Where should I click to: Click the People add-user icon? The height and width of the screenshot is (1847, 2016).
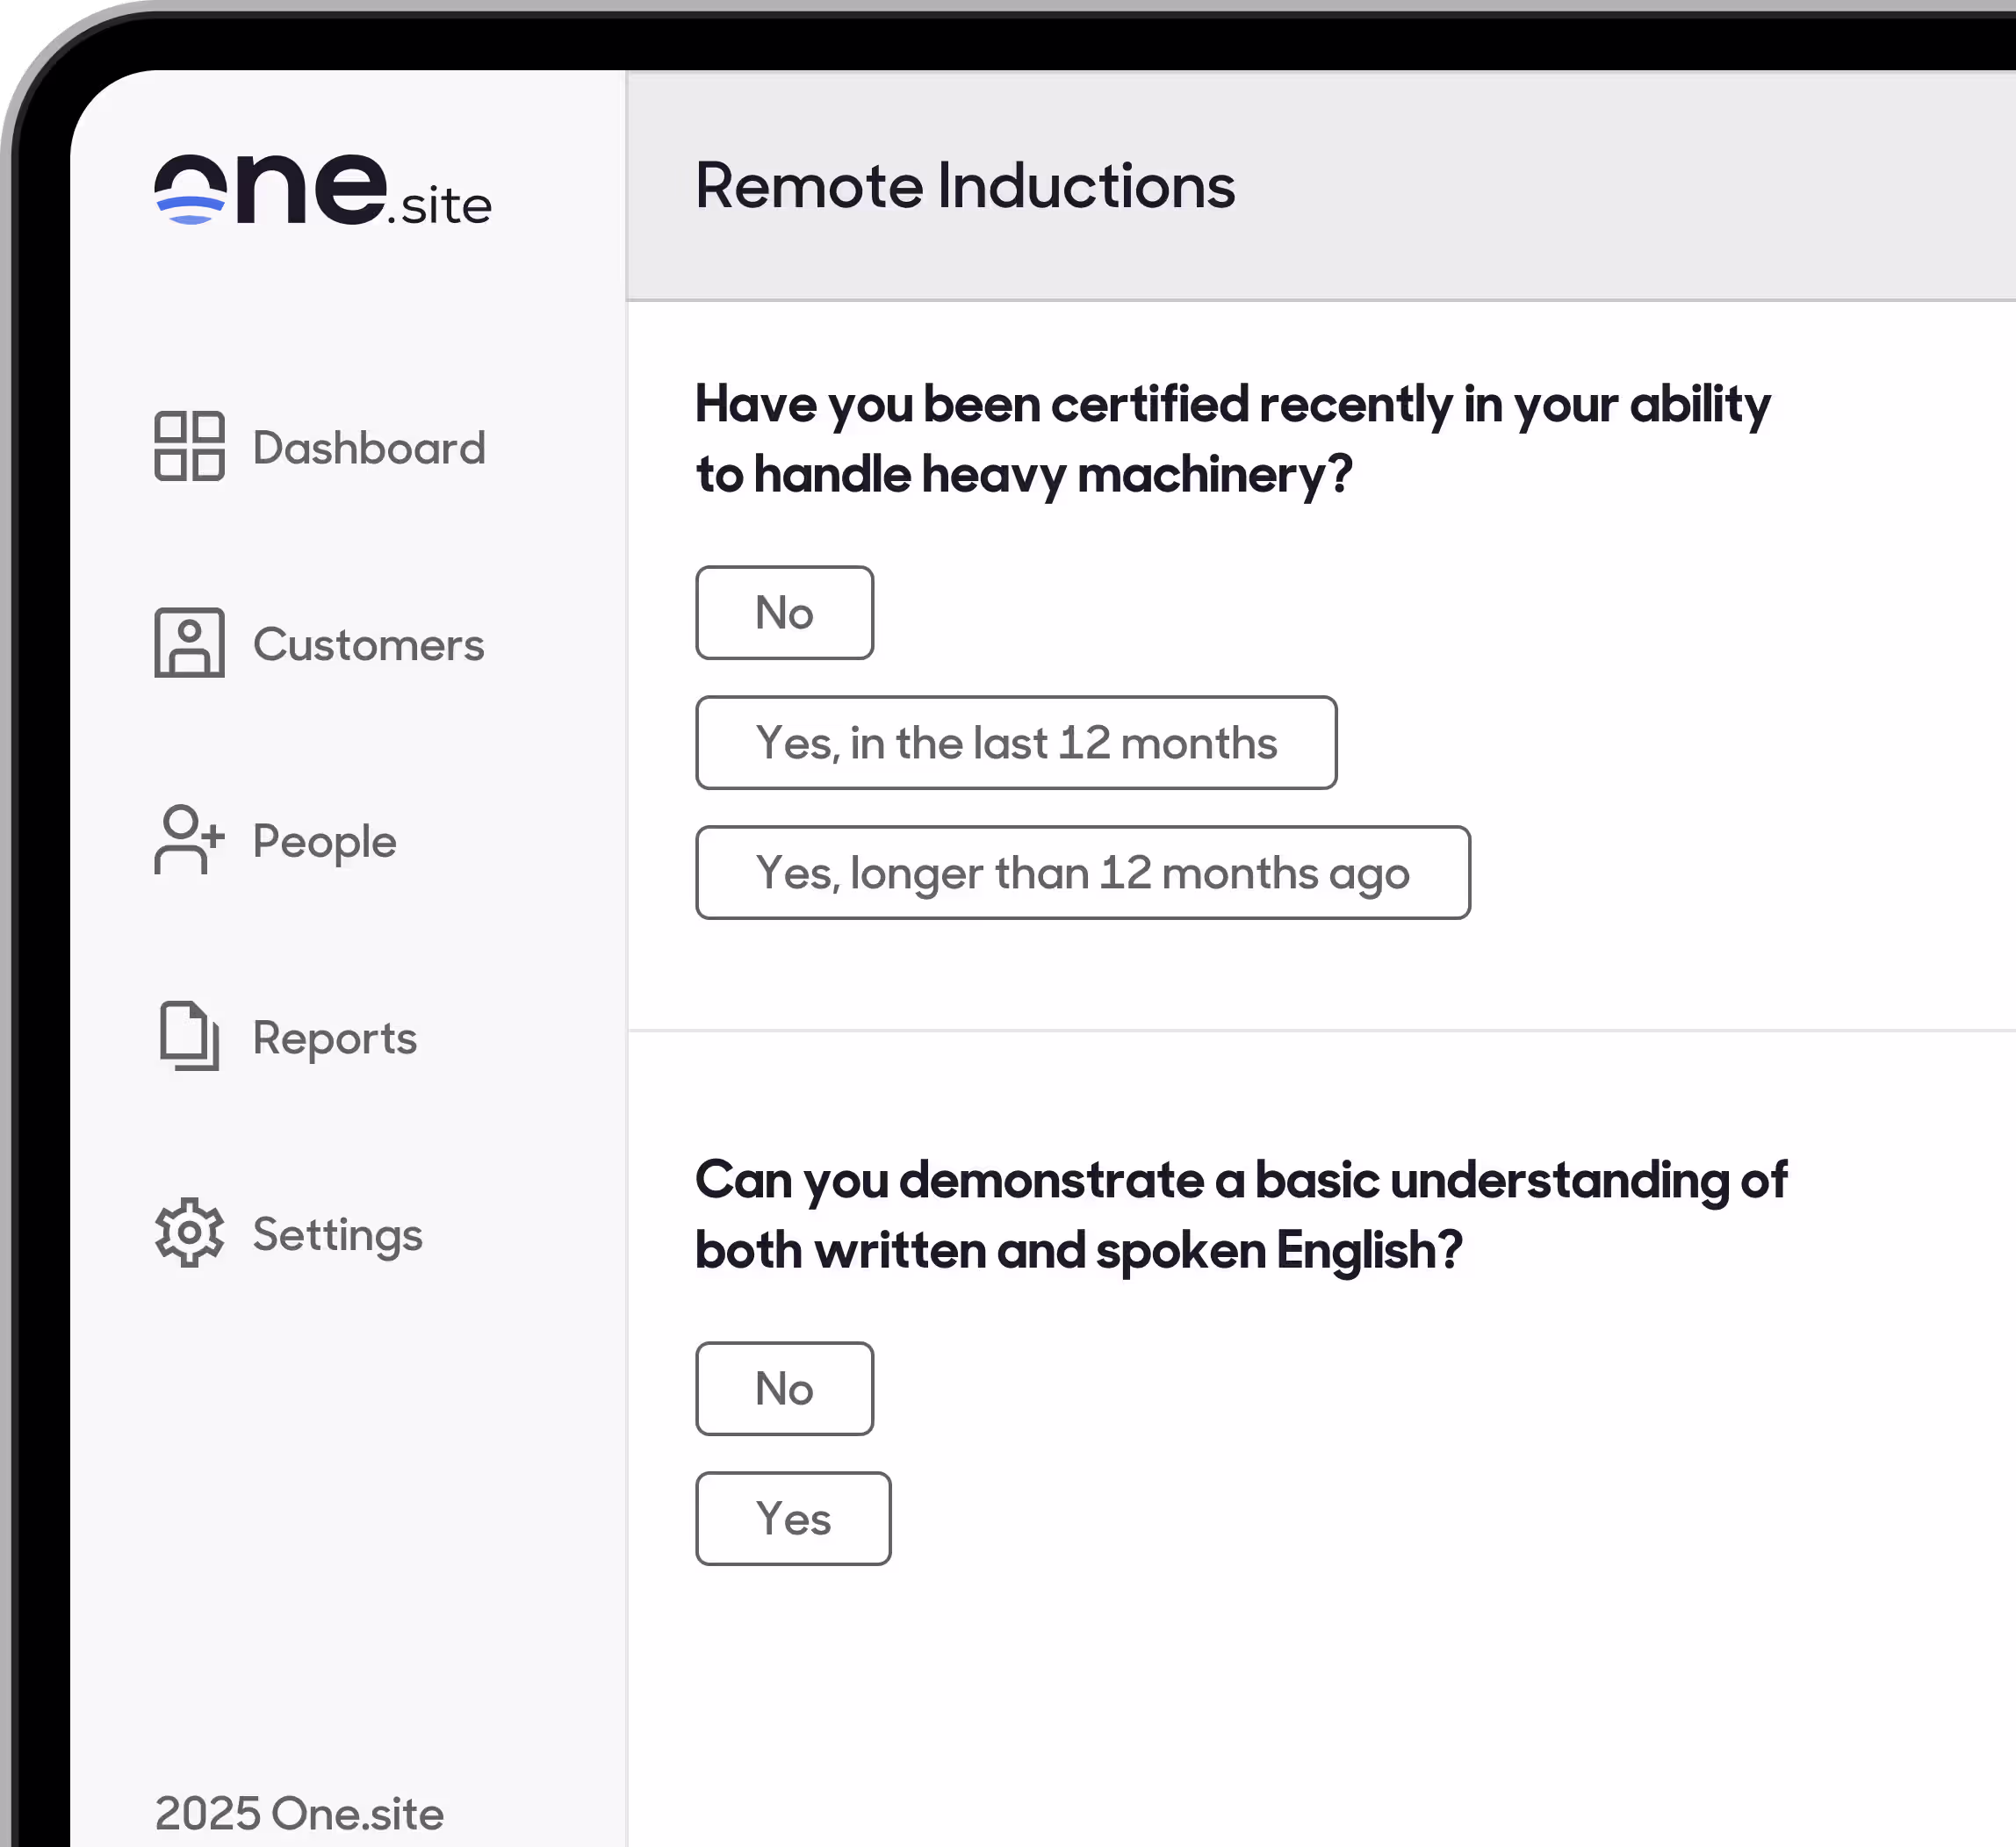pos(189,840)
